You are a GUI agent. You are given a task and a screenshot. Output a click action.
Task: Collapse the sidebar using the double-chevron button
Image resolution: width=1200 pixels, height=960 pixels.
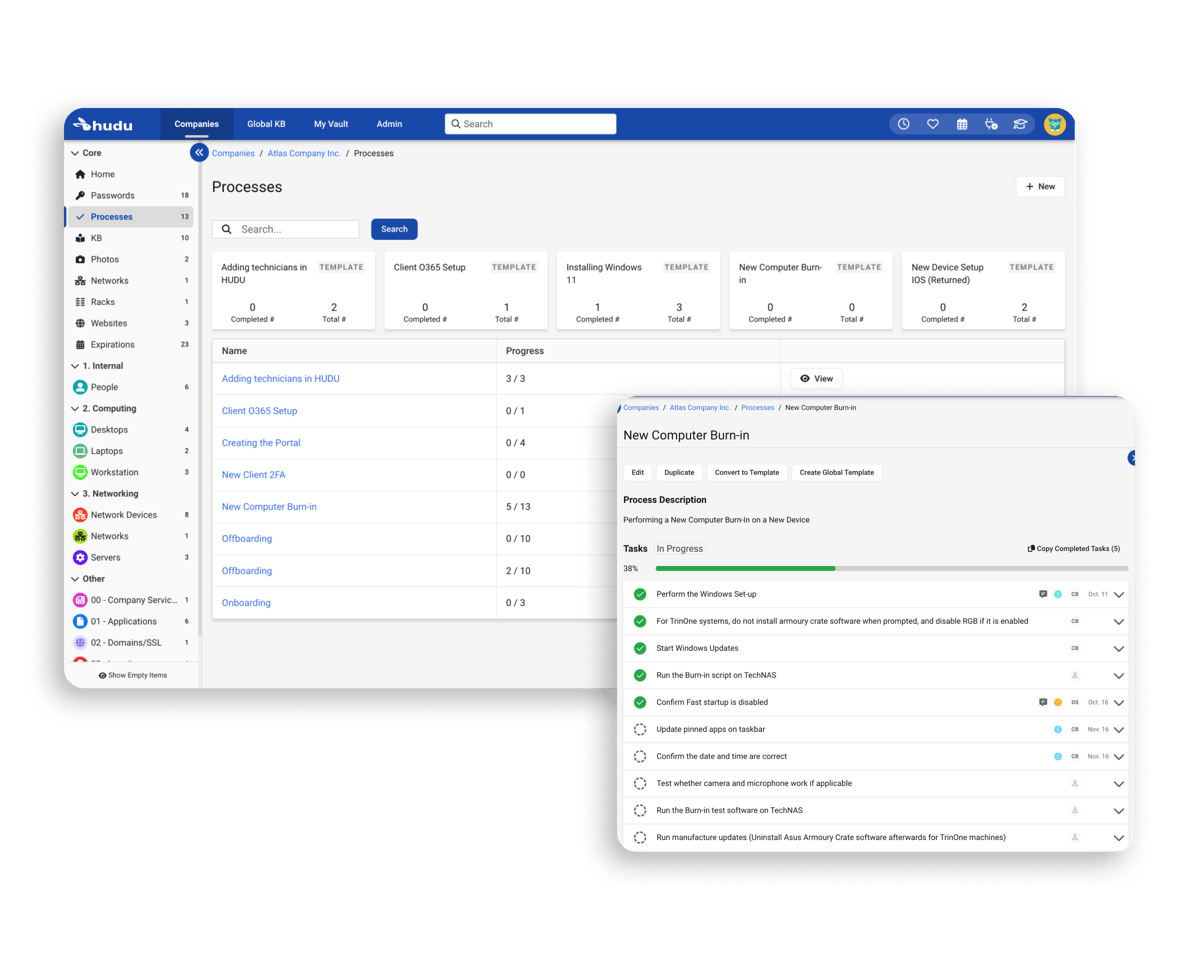click(199, 152)
